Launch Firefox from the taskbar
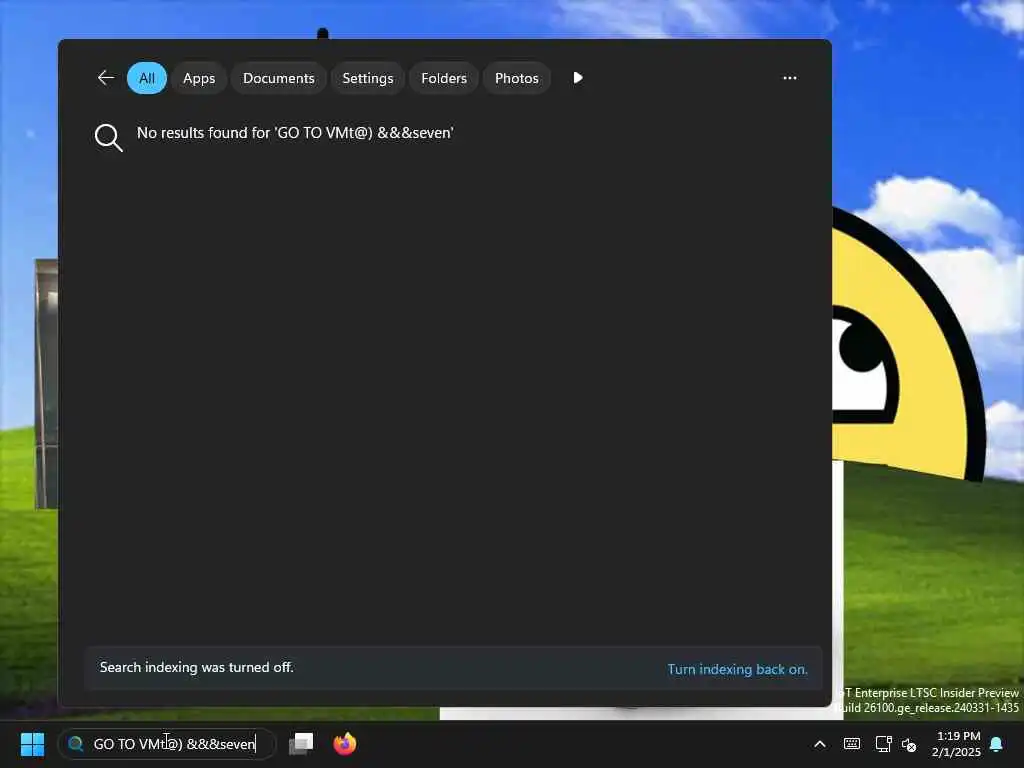 345,744
